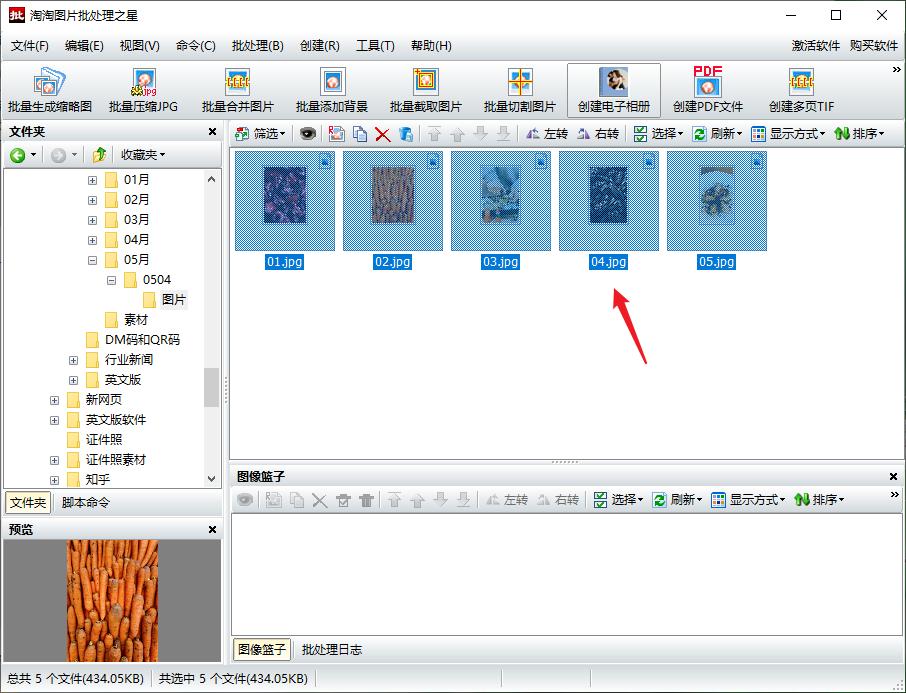The image size is (906, 693).
Task: Open the 创建电子相册 tool
Action: [x=612, y=88]
